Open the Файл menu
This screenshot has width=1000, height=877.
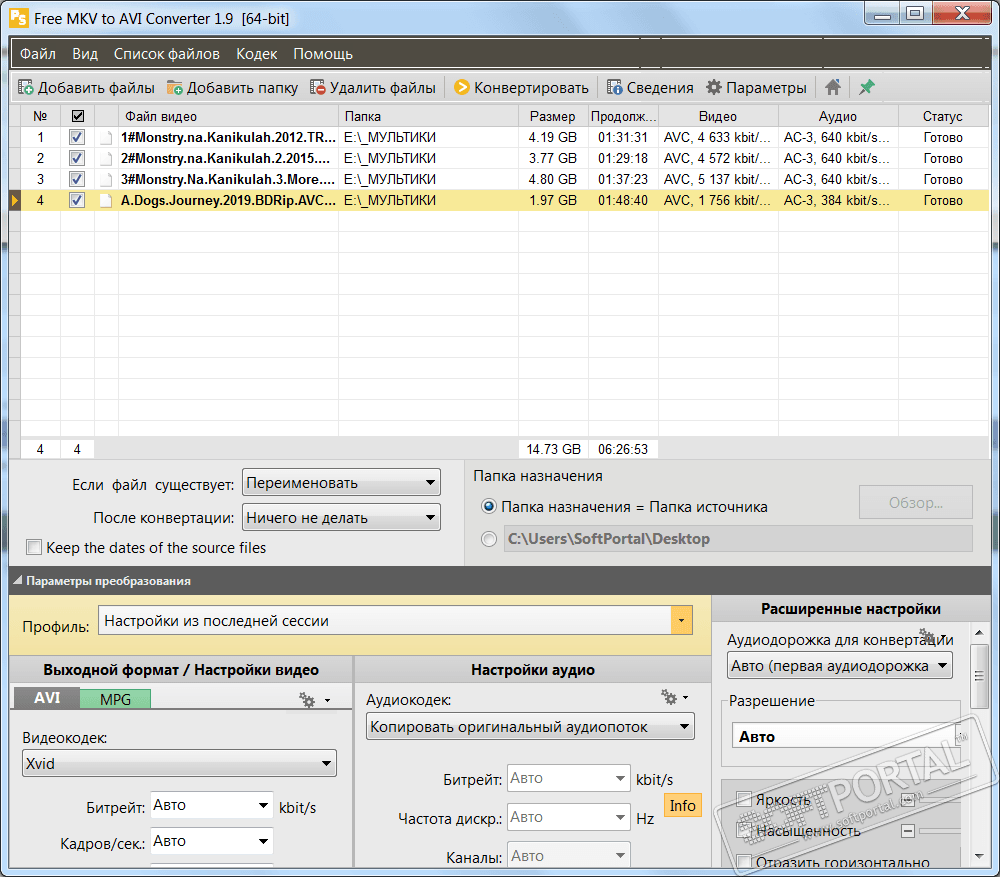click(x=38, y=54)
